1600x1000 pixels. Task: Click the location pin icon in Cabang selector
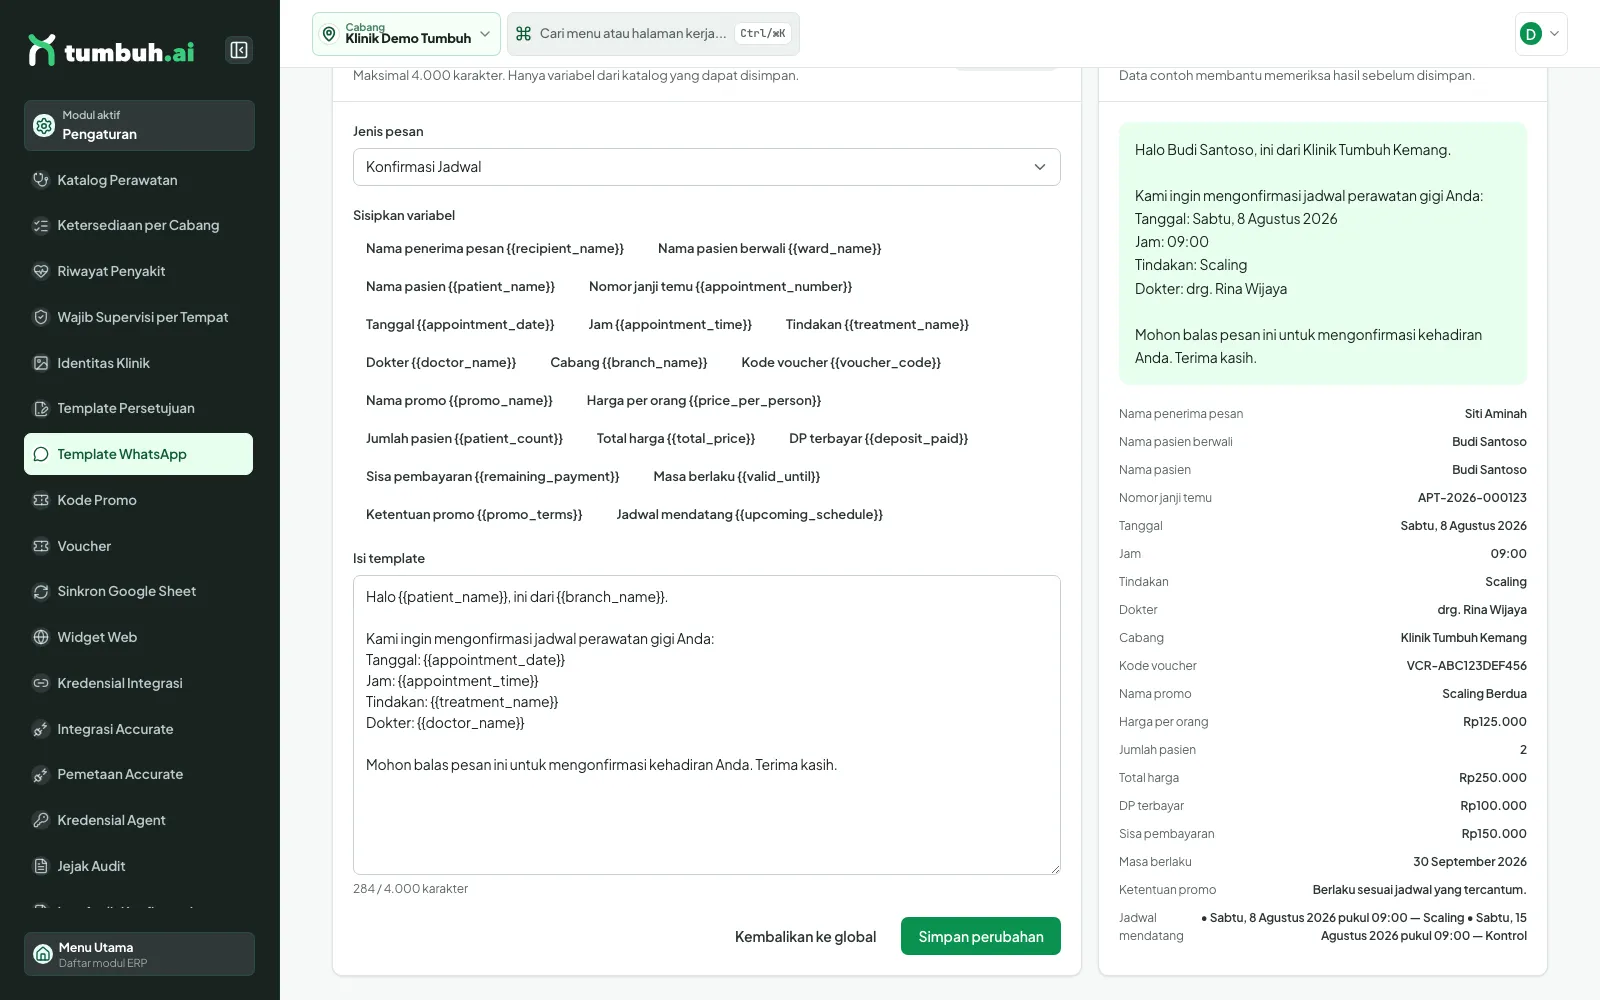pos(329,34)
